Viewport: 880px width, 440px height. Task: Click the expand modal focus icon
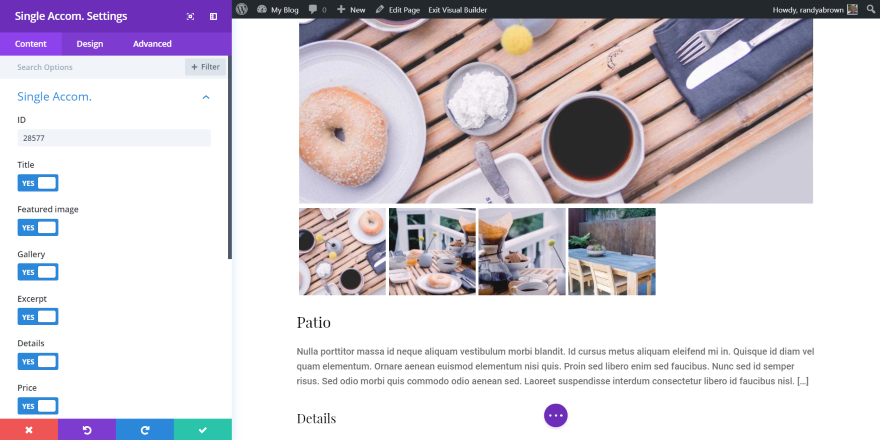pyautogui.click(x=190, y=16)
